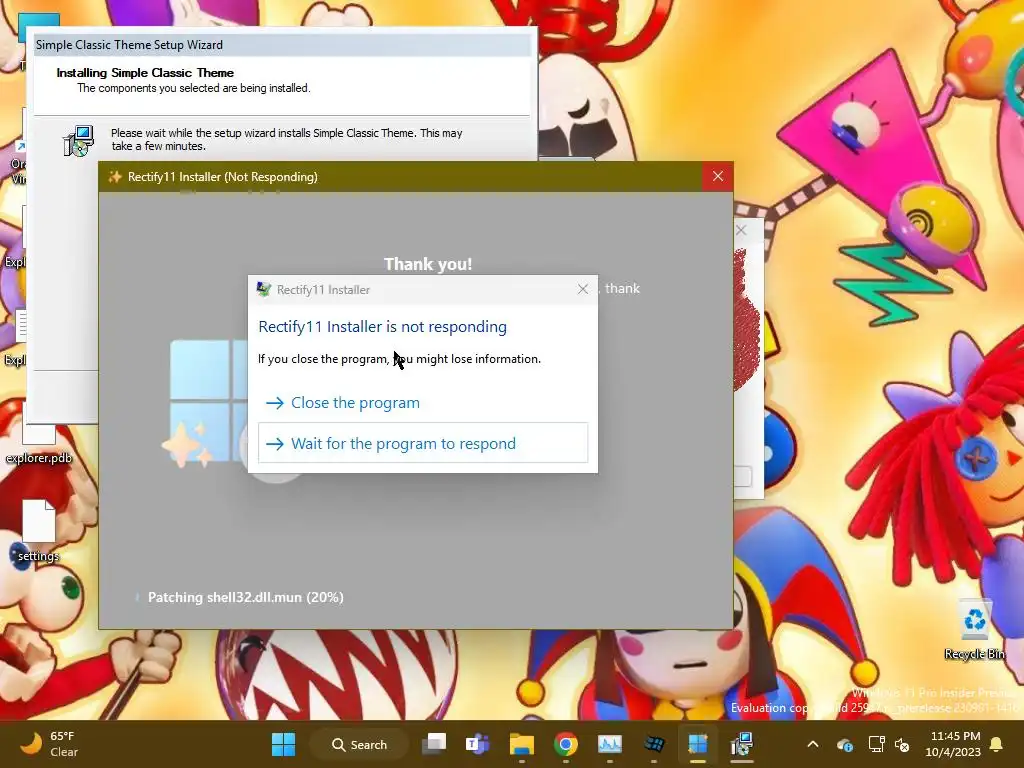Image resolution: width=1024 pixels, height=768 pixels.
Task: Select the settings file on desktop
Action: (x=39, y=530)
